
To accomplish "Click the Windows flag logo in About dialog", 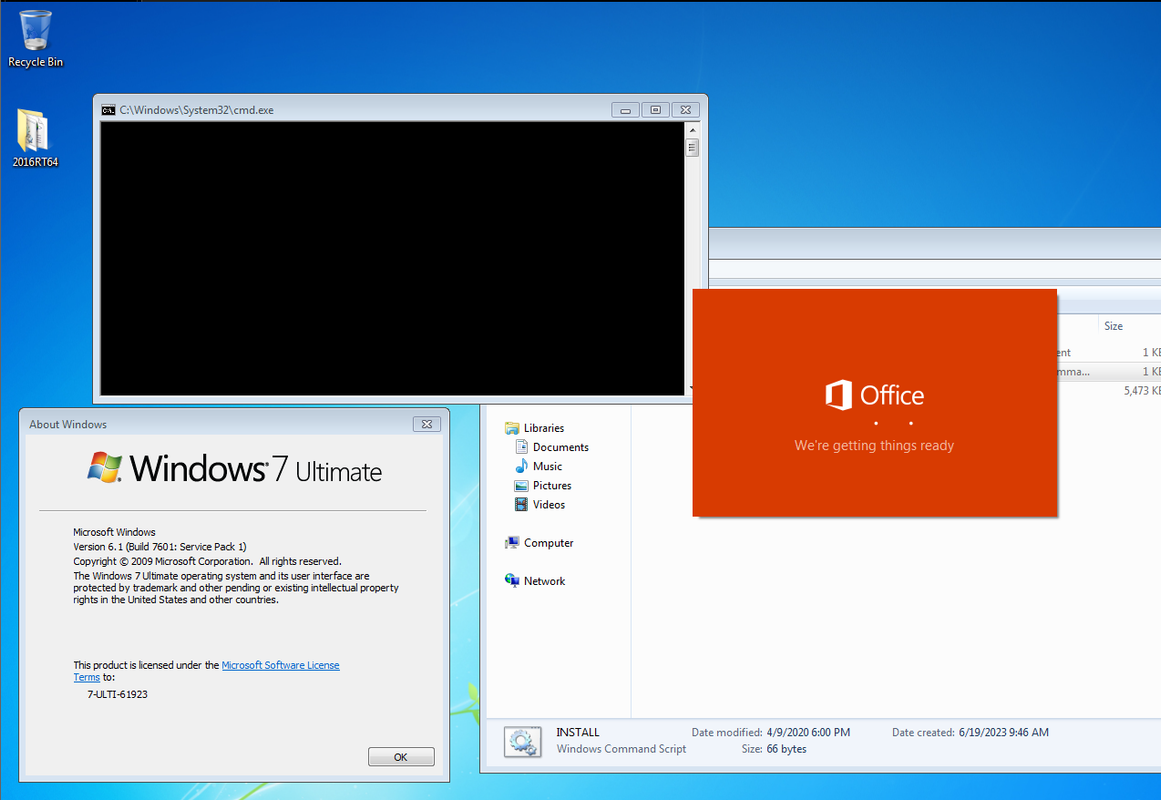I will pos(104,467).
